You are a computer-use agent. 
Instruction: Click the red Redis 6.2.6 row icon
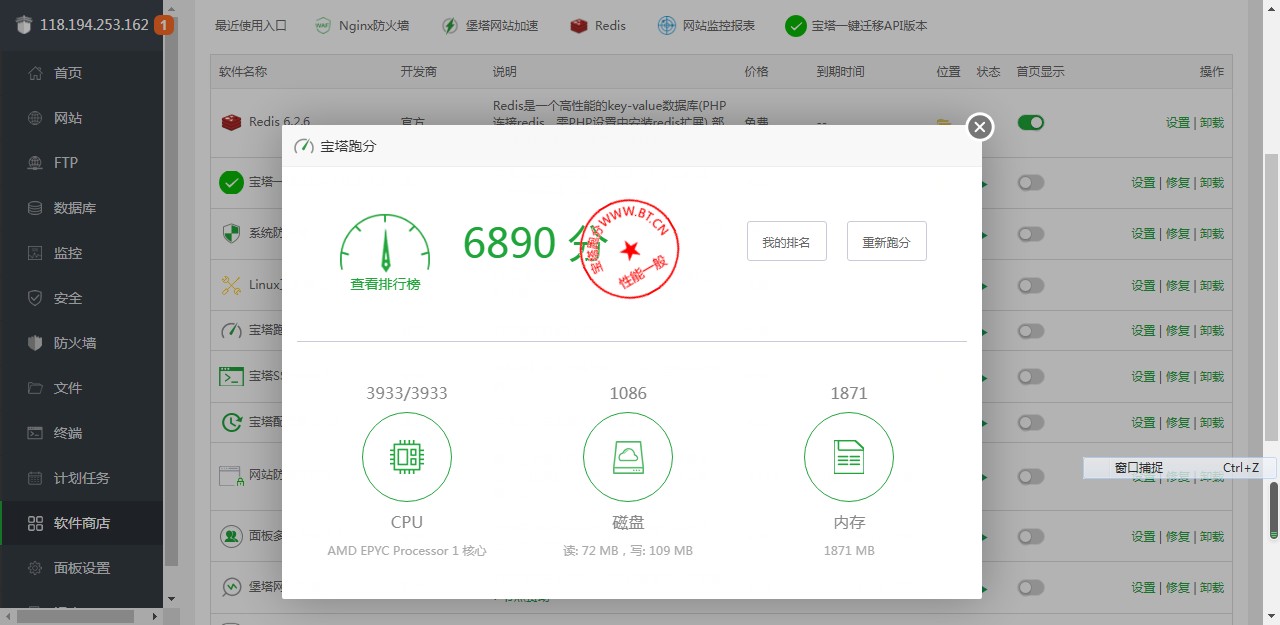231,122
